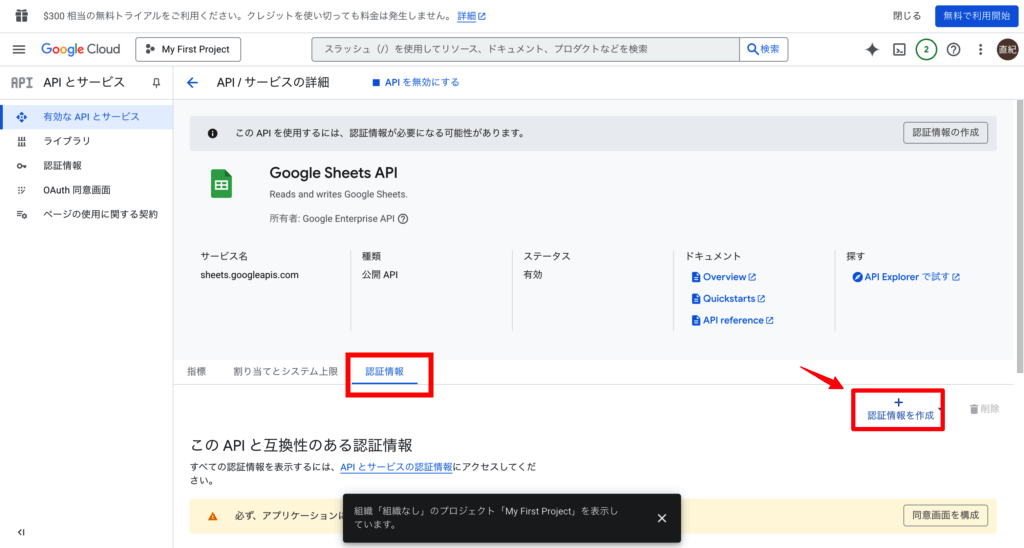
Task: Click the key icon beside 認証情報
Action: coord(22,166)
